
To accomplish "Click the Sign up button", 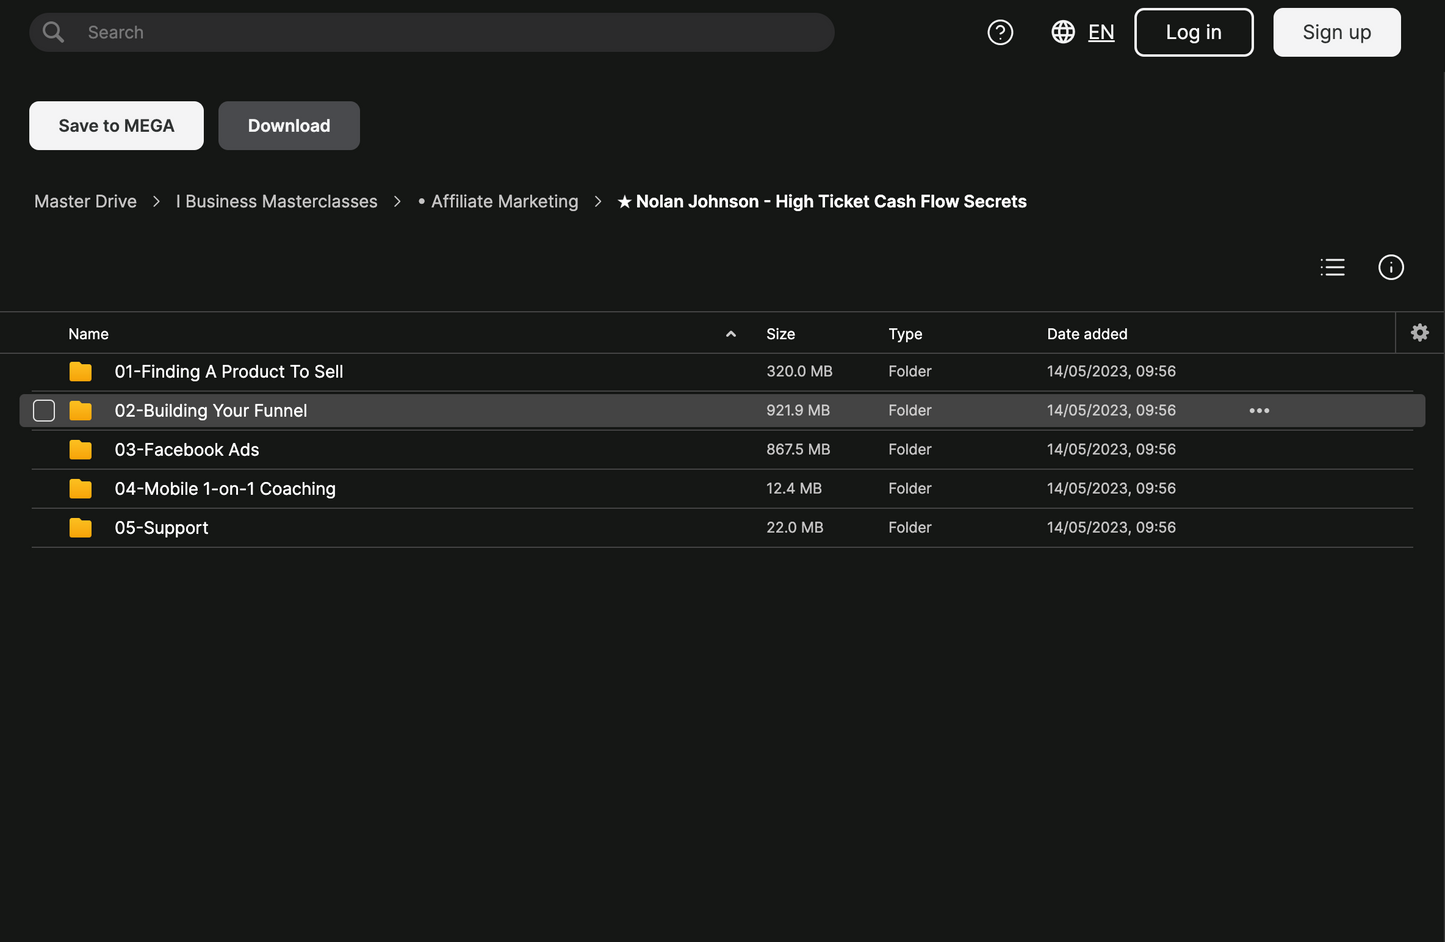I will tap(1337, 32).
